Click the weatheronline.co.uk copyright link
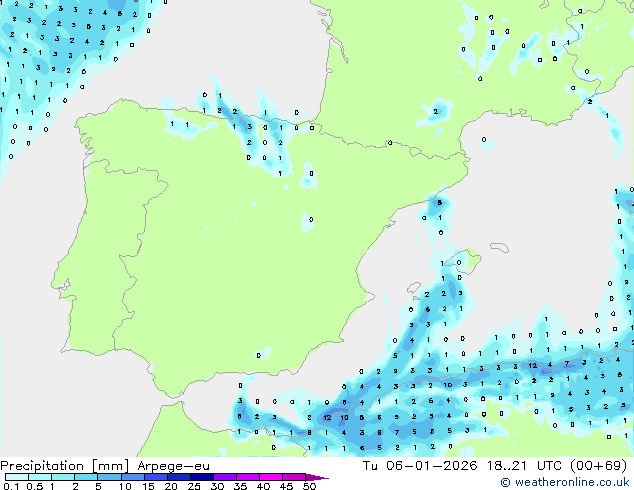Viewport: 634px width, 490px height. click(x=565, y=482)
